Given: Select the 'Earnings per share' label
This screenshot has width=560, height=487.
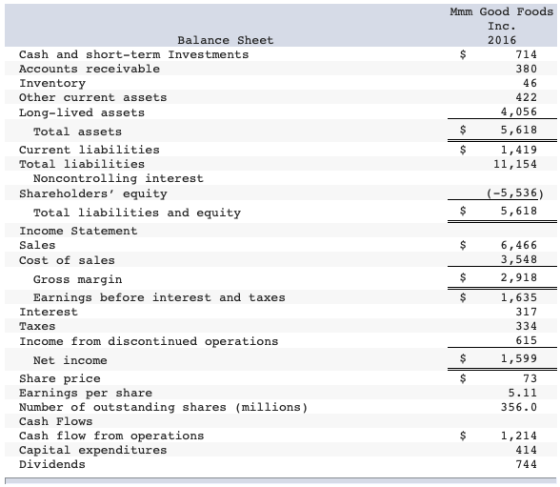Looking at the screenshot, I should [x=86, y=393].
